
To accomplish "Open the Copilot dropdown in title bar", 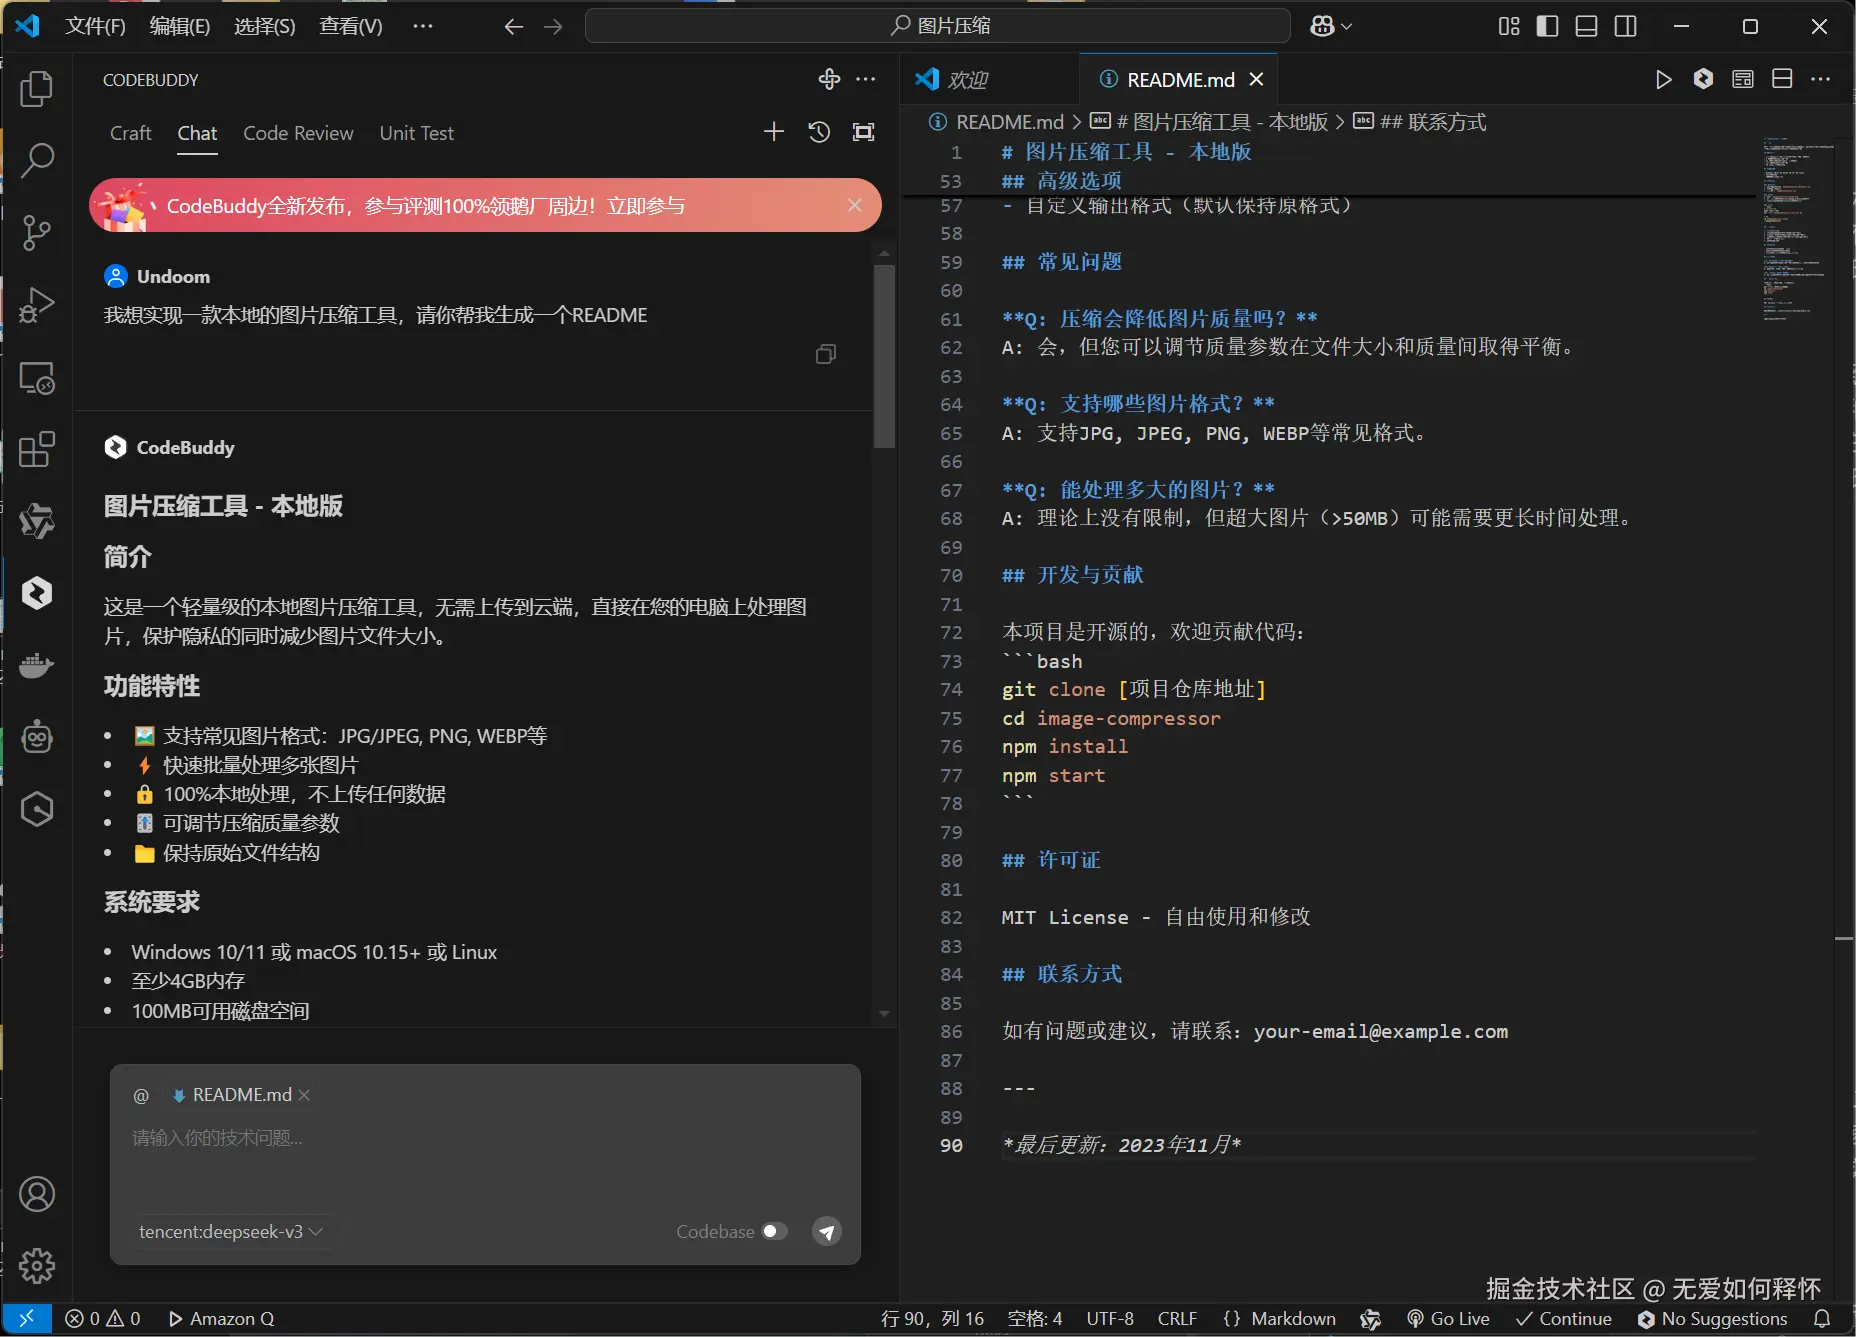I will click(1332, 27).
